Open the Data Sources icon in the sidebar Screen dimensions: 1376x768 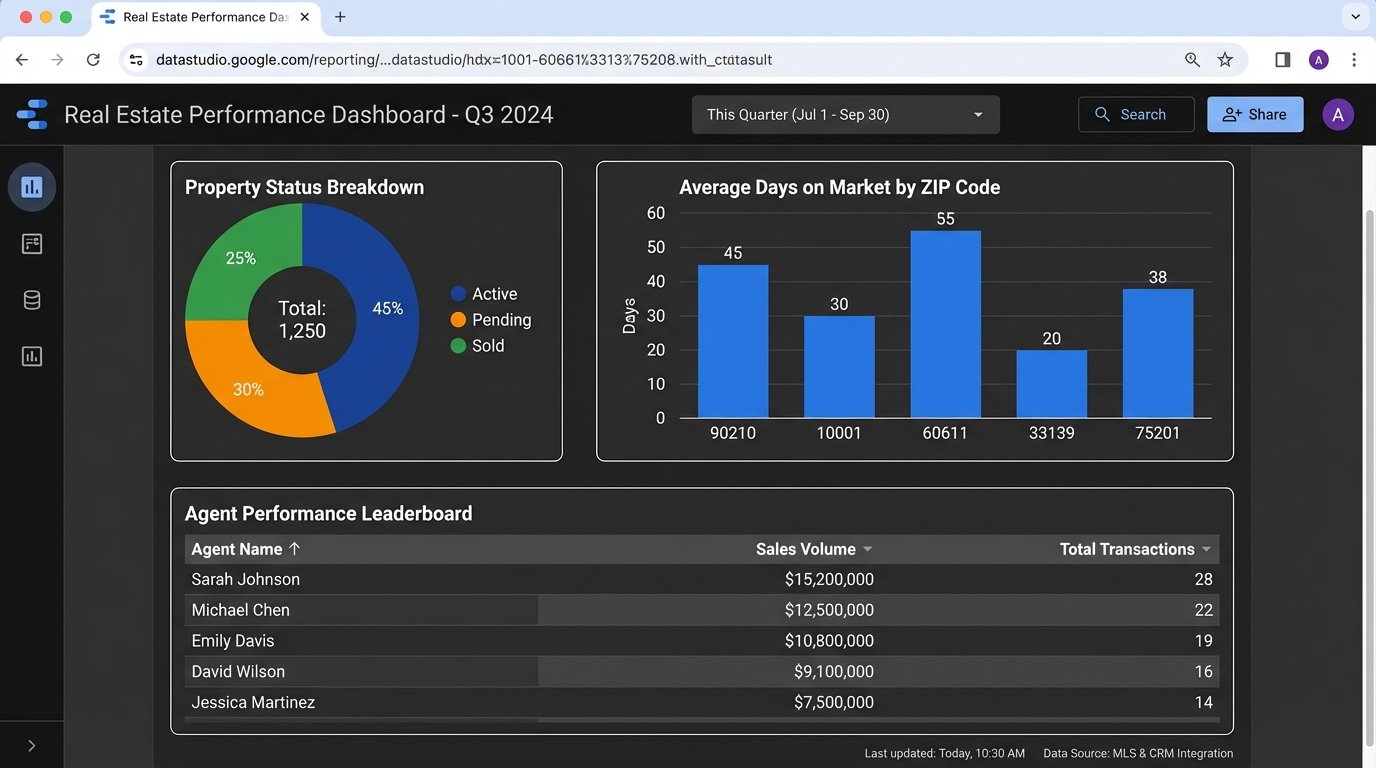(x=31, y=299)
